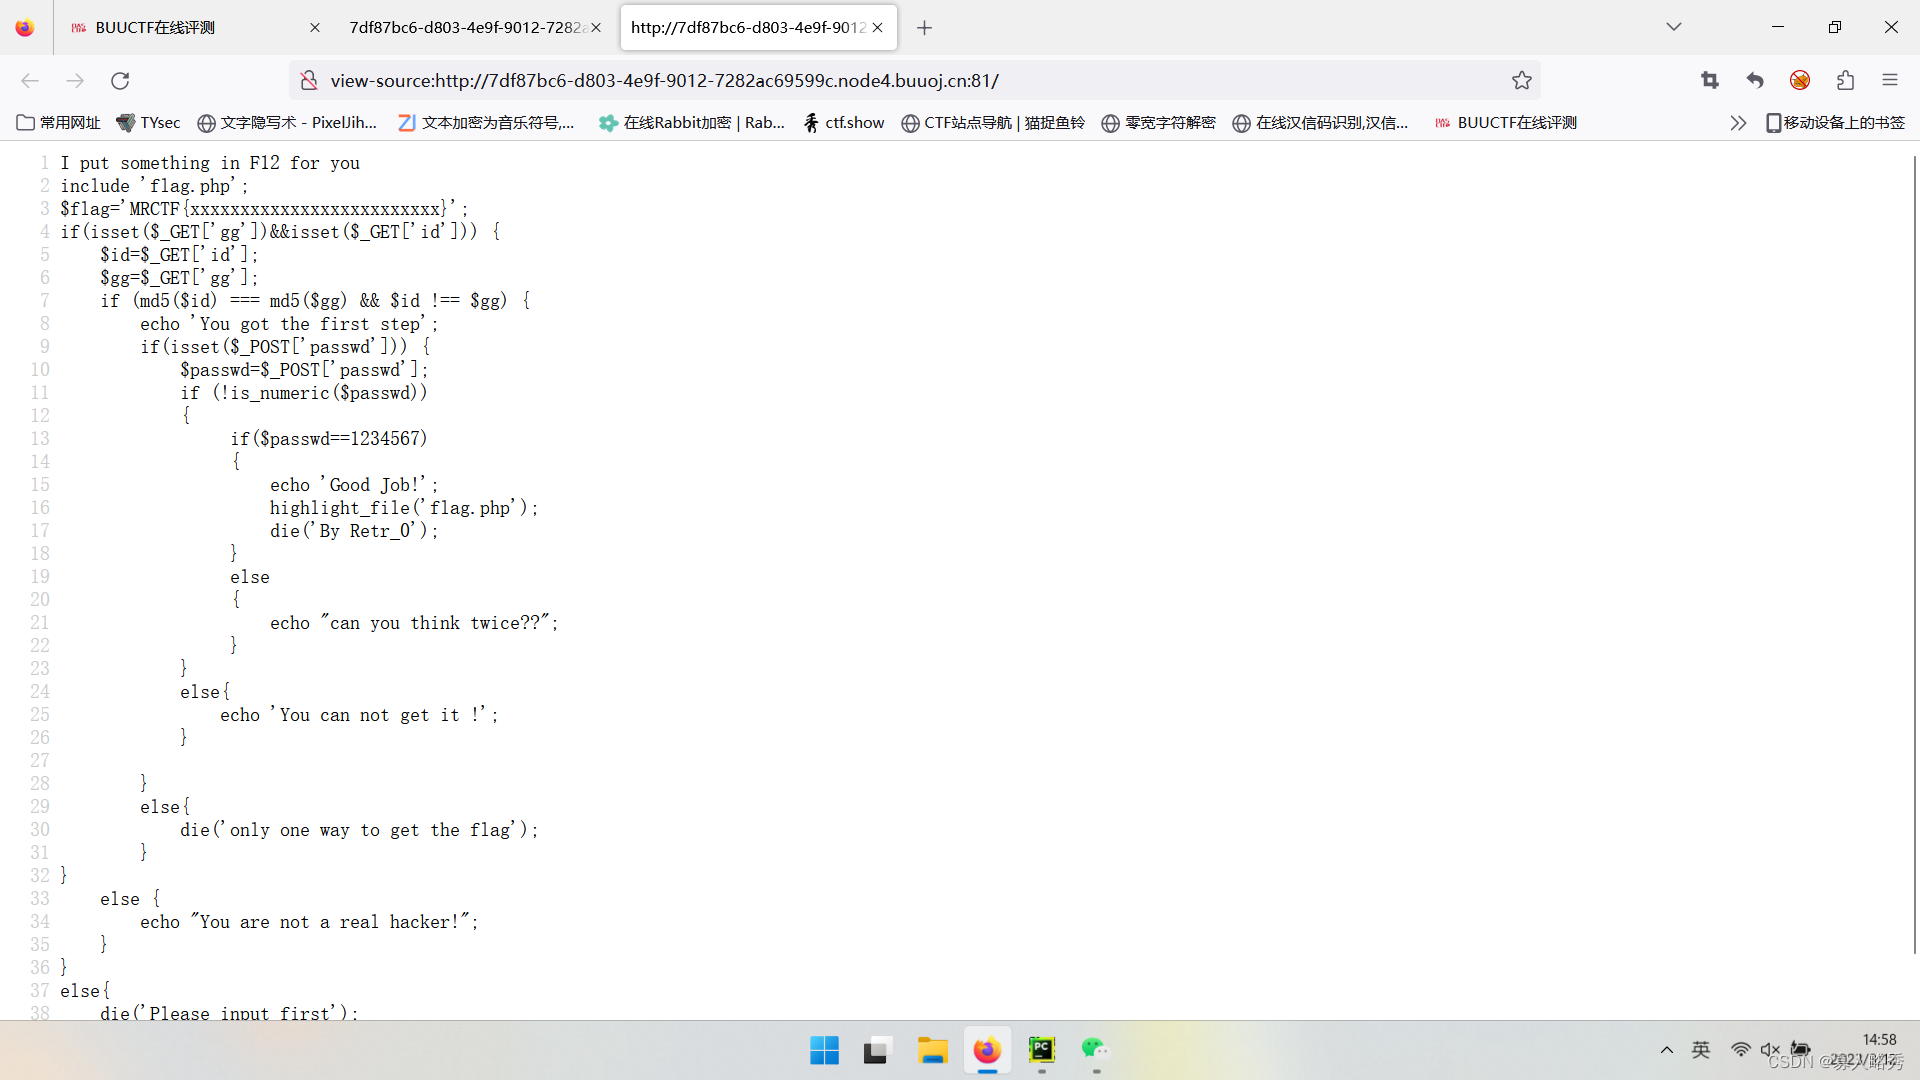The image size is (1920, 1080).
Task: Open the extensions puzzle icon
Action: [1845, 81]
